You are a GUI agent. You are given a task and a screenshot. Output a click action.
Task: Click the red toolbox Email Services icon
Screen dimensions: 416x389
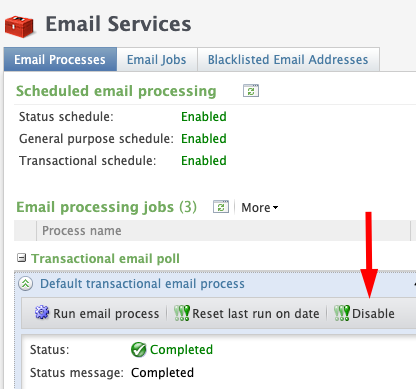pos(19,26)
